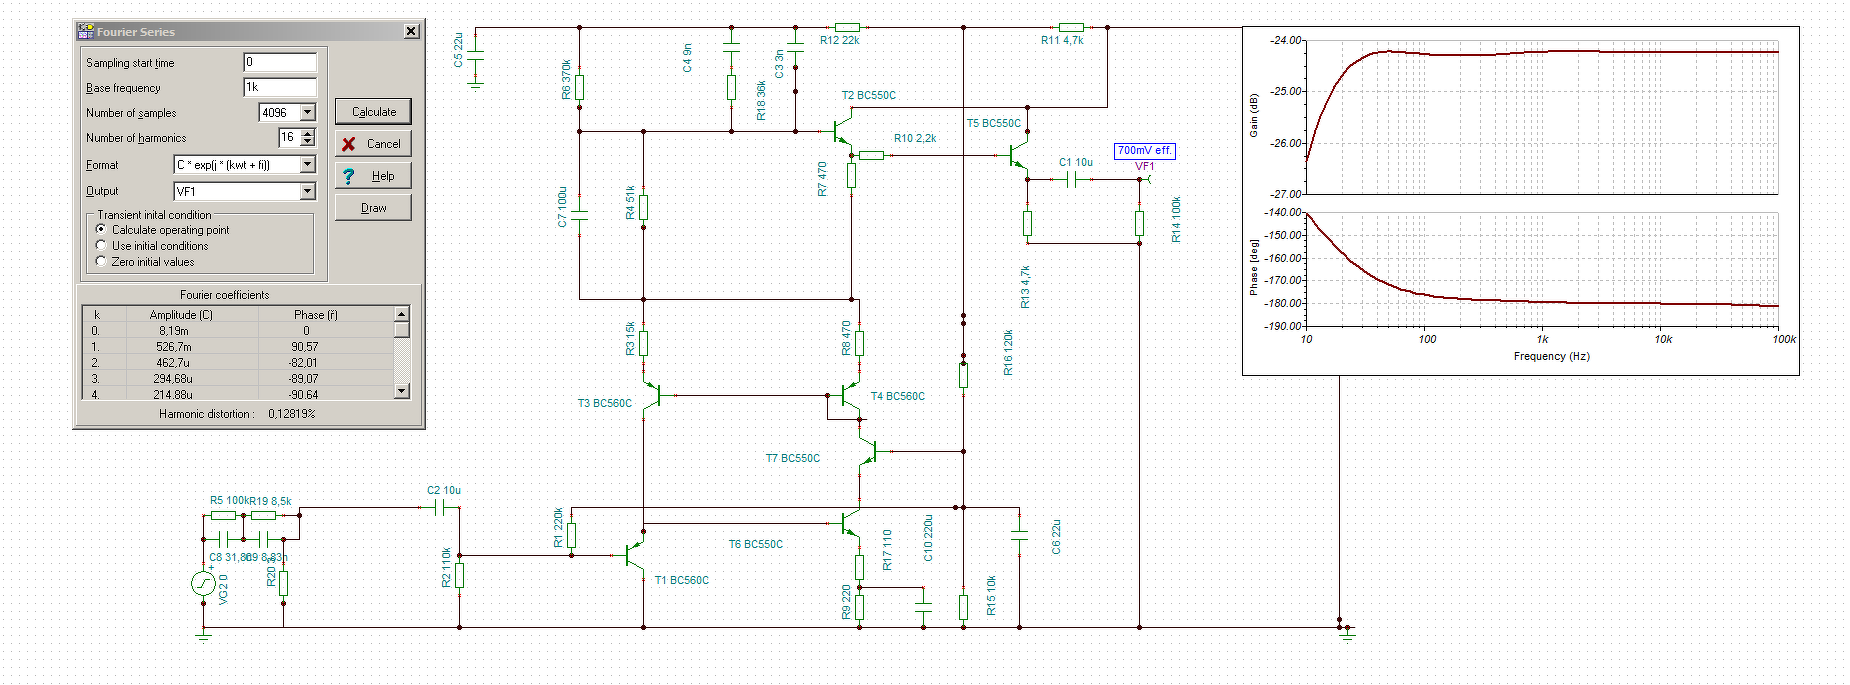This screenshot has width=1850, height=685.
Task: Select Use initial conditions option
Action: [101, 245]
